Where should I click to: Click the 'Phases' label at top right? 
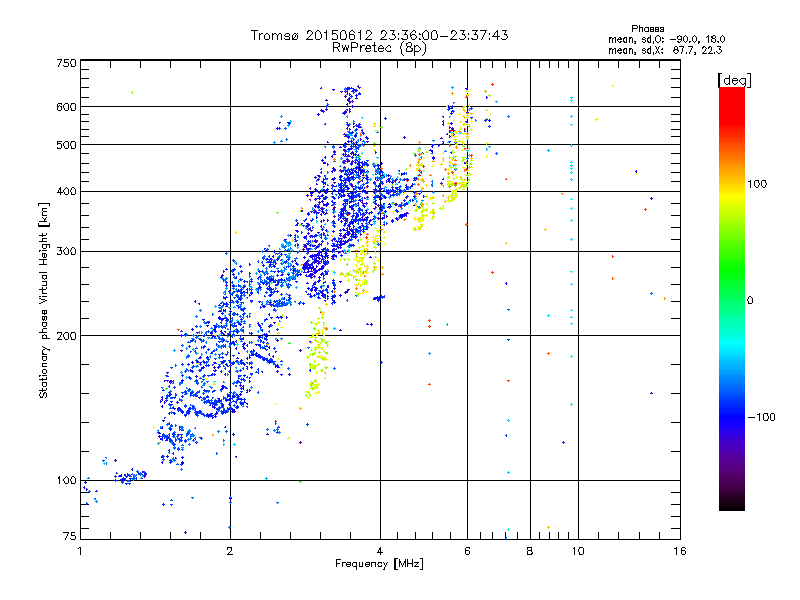pos(647,29)
